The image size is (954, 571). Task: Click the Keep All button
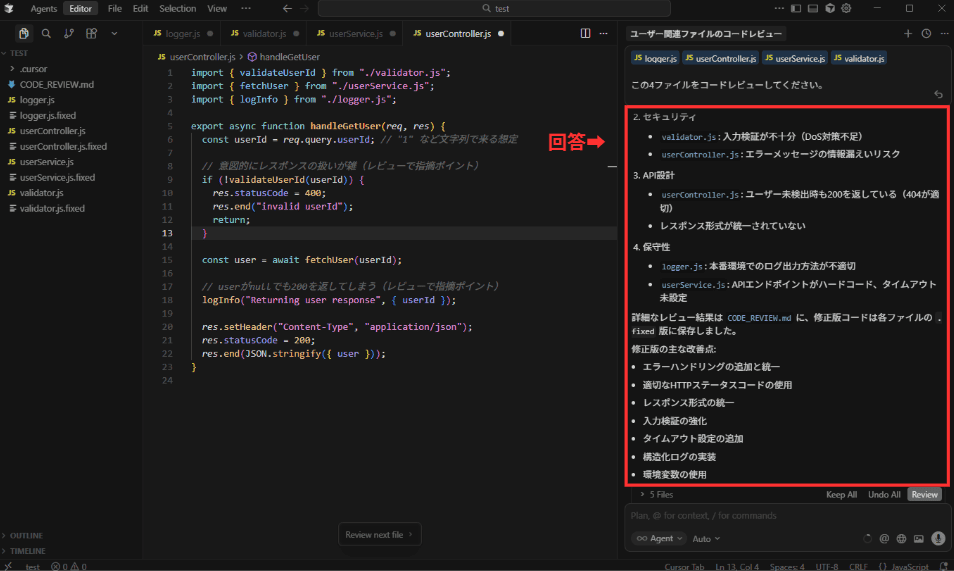(841, 494)
